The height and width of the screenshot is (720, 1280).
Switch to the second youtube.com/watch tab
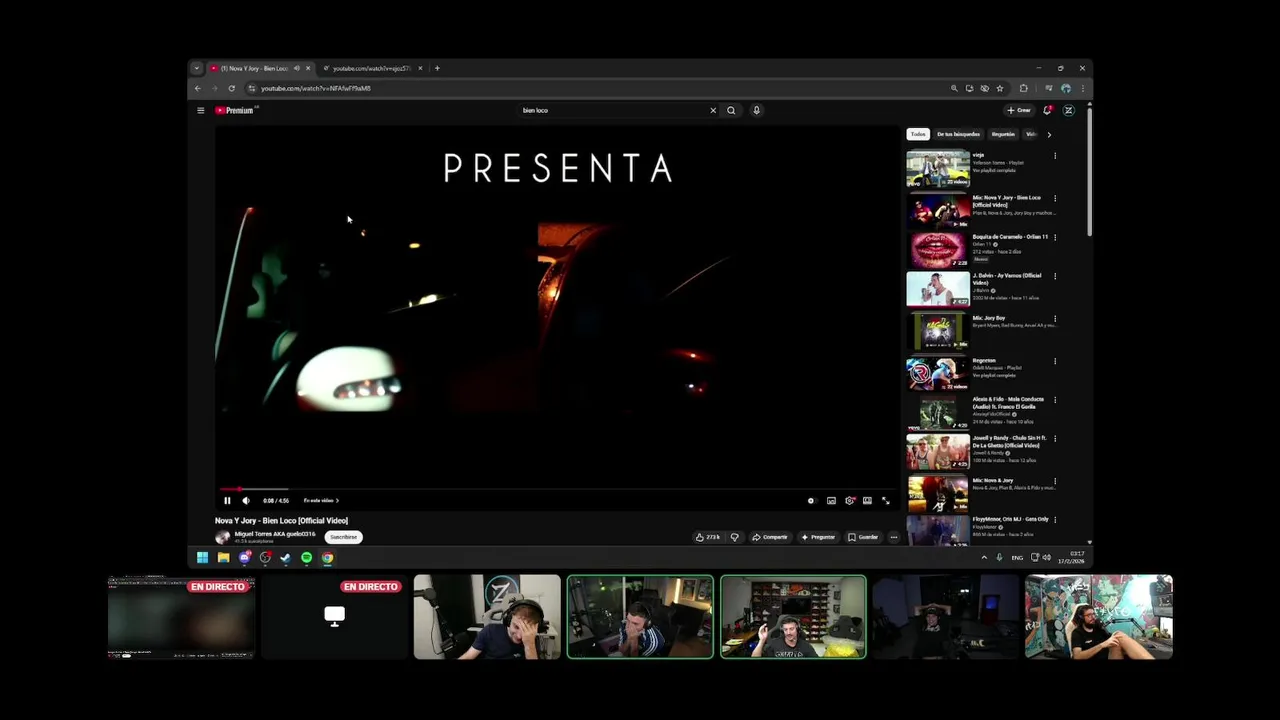(x=371, y=68)
